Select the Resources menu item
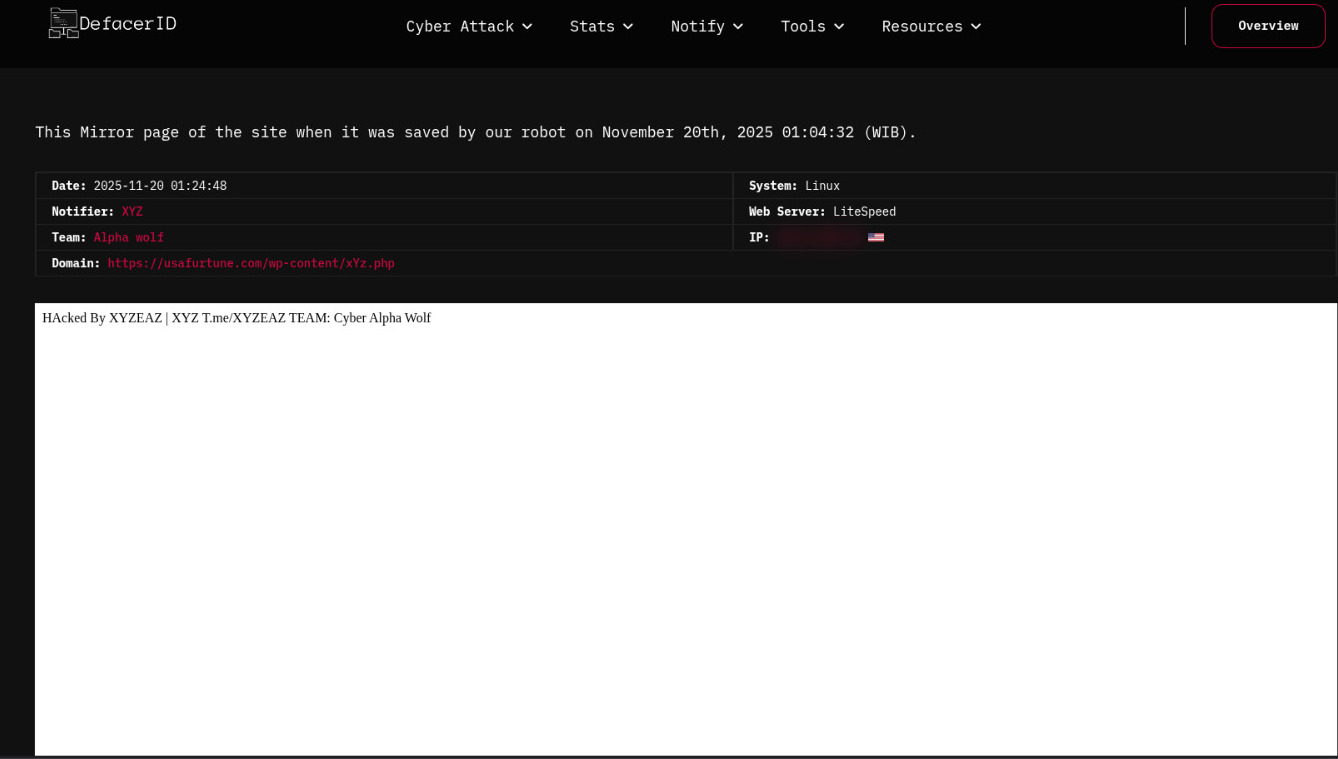Screen dimensions: 1338x759 pos(921,26)
